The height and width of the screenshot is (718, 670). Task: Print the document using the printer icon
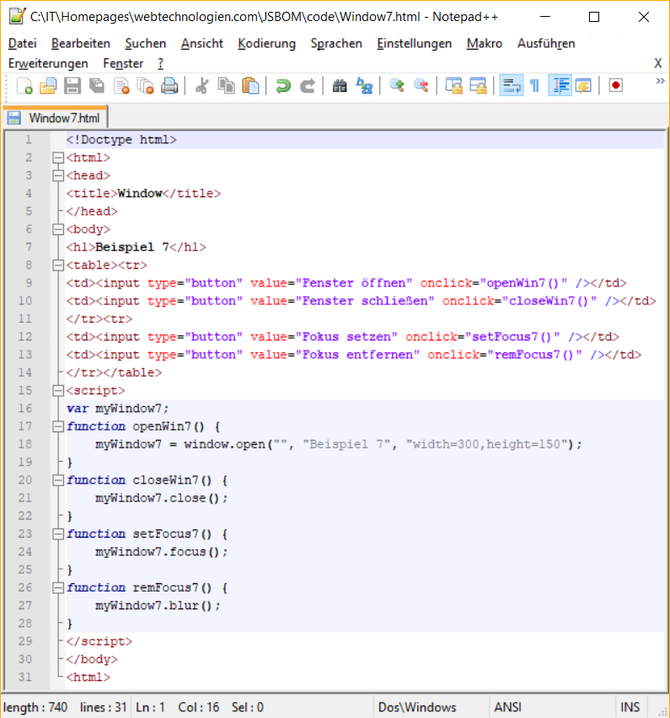click(x=169, y=86)
